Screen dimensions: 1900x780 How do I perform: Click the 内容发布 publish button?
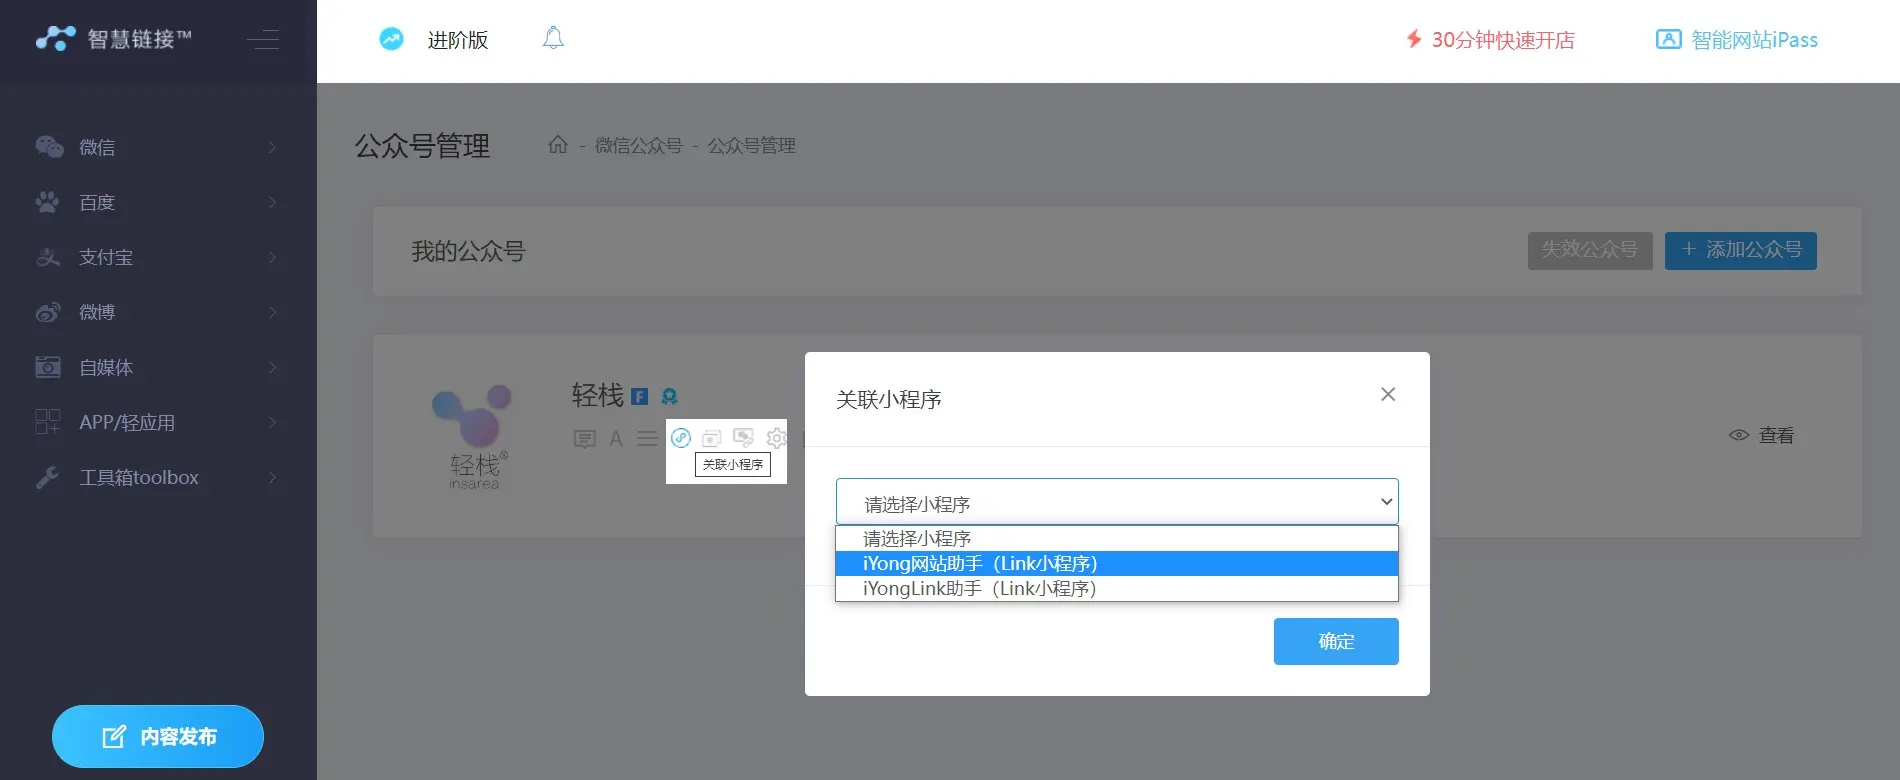[158, 737]
